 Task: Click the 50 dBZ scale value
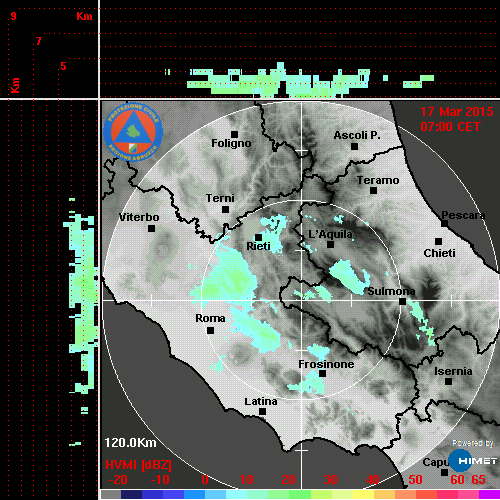(415, 480)
